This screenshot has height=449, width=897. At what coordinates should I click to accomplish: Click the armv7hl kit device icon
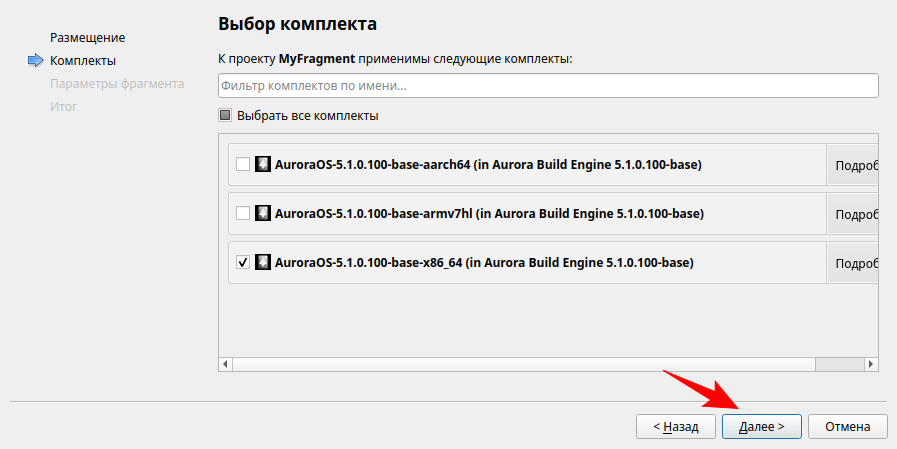pyautogui.click(x=263, y=213)
